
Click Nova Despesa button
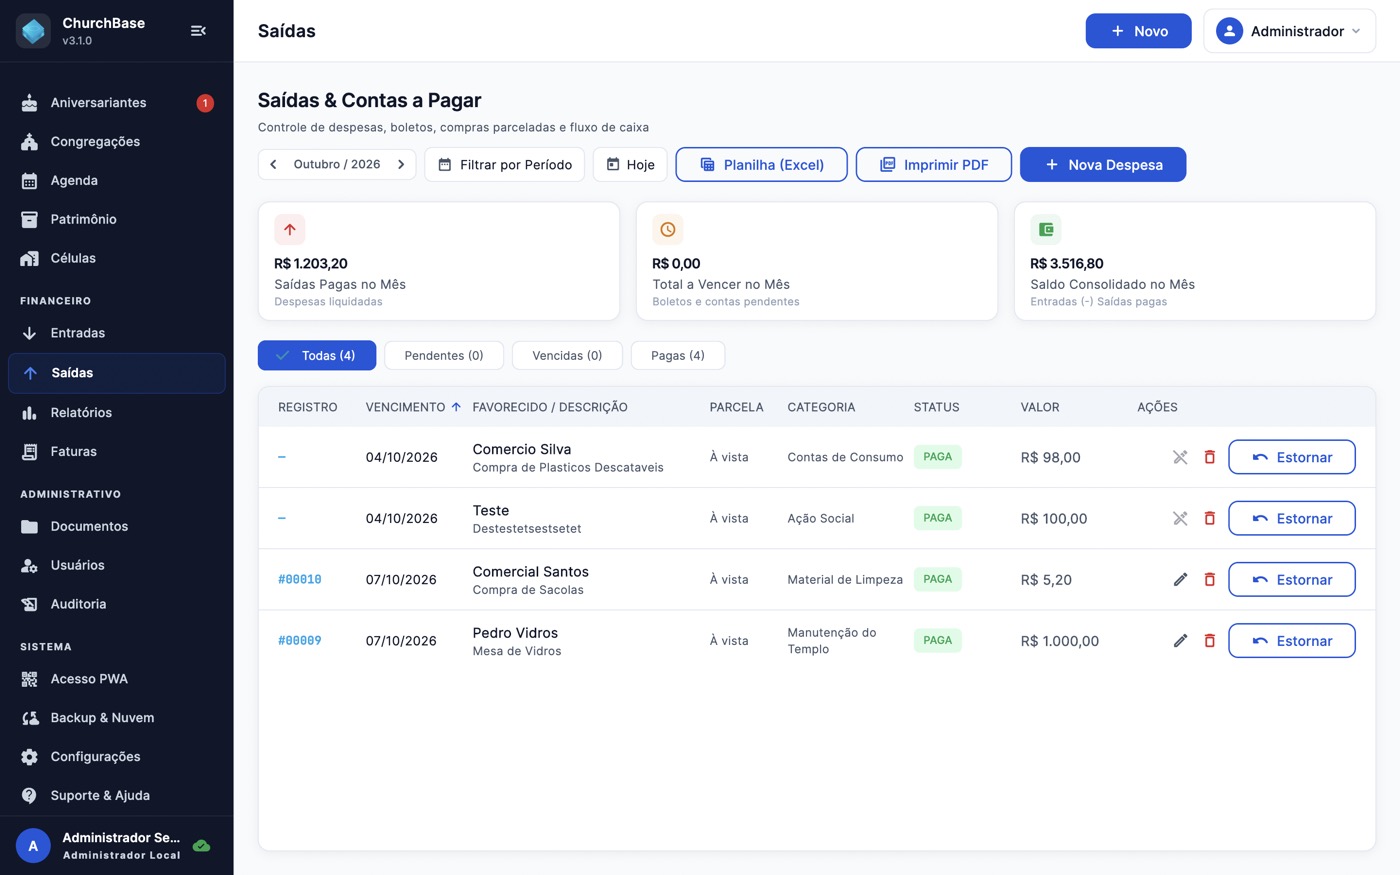click(x=1103, y=165)
